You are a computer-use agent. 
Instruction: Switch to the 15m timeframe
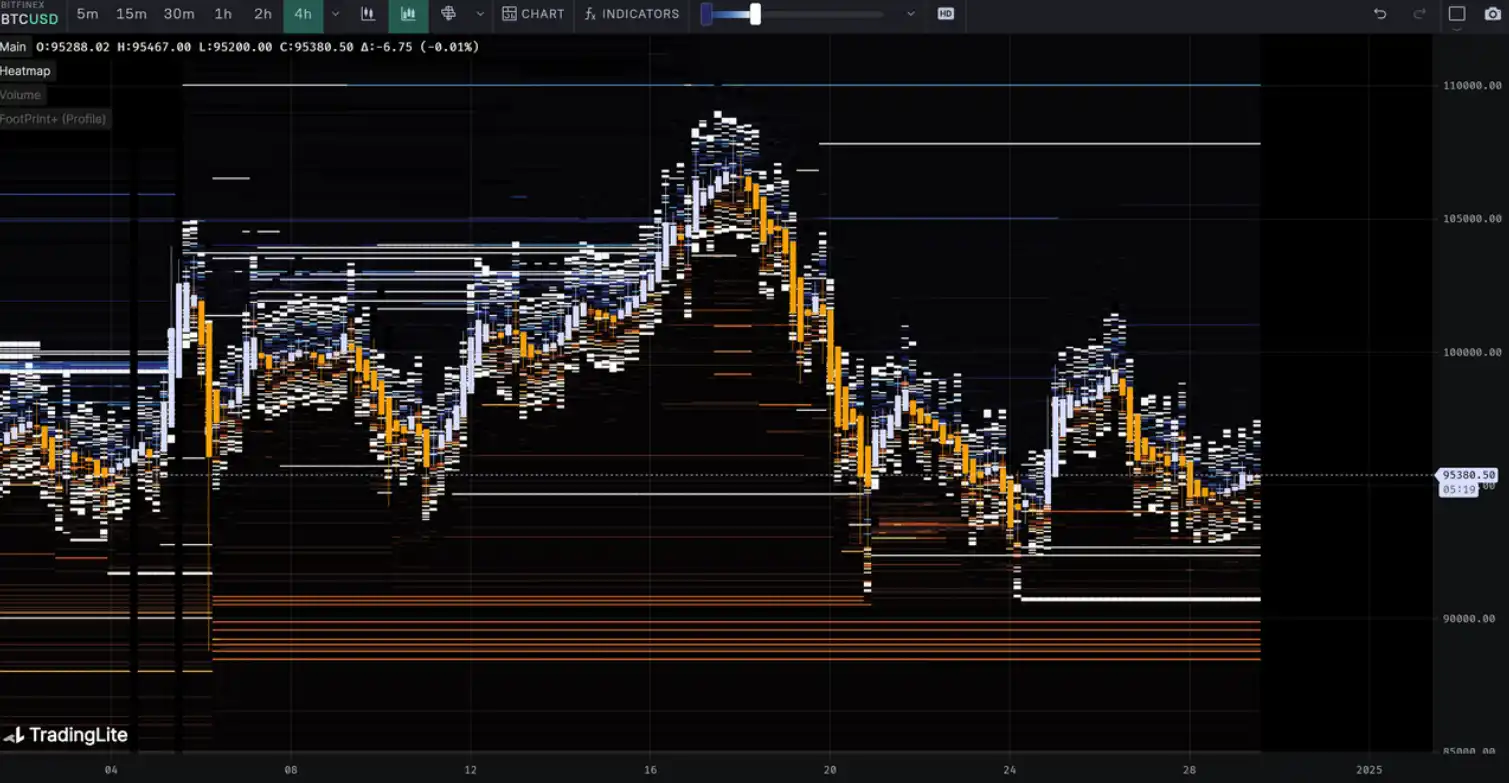tap(131, 14)
